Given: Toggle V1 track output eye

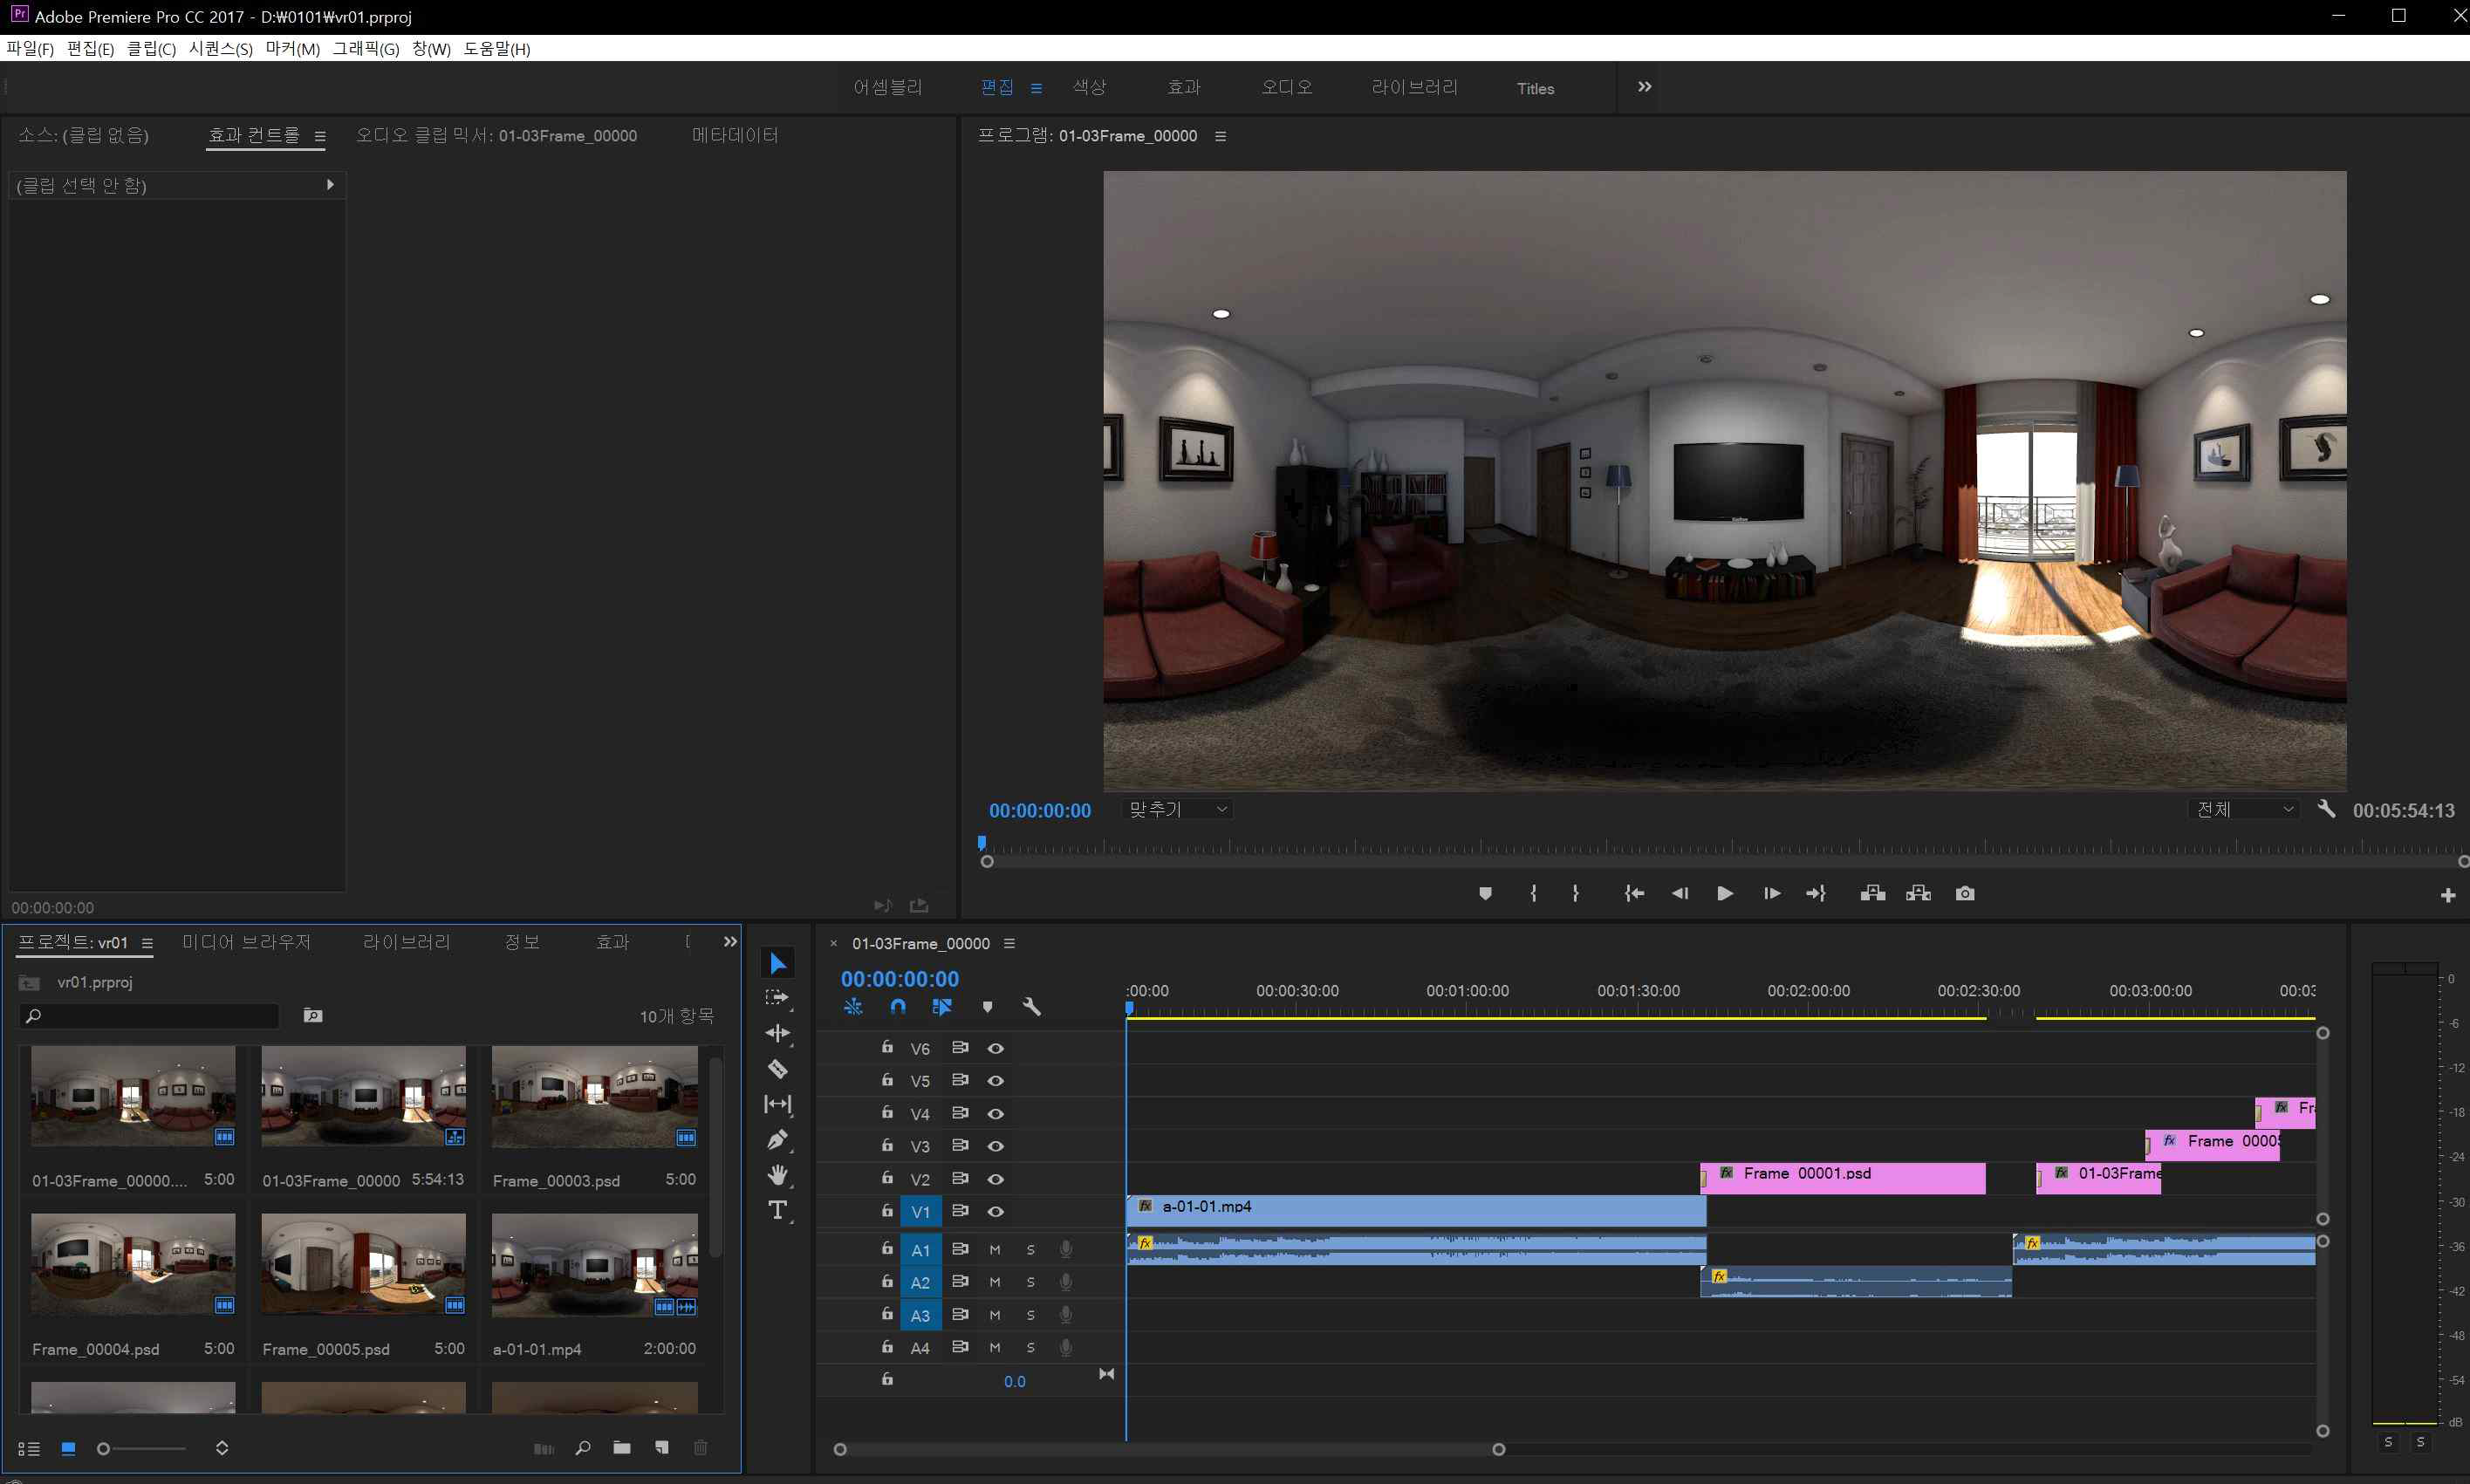Looking at the screenshot, I should (x=995, y=1211).
